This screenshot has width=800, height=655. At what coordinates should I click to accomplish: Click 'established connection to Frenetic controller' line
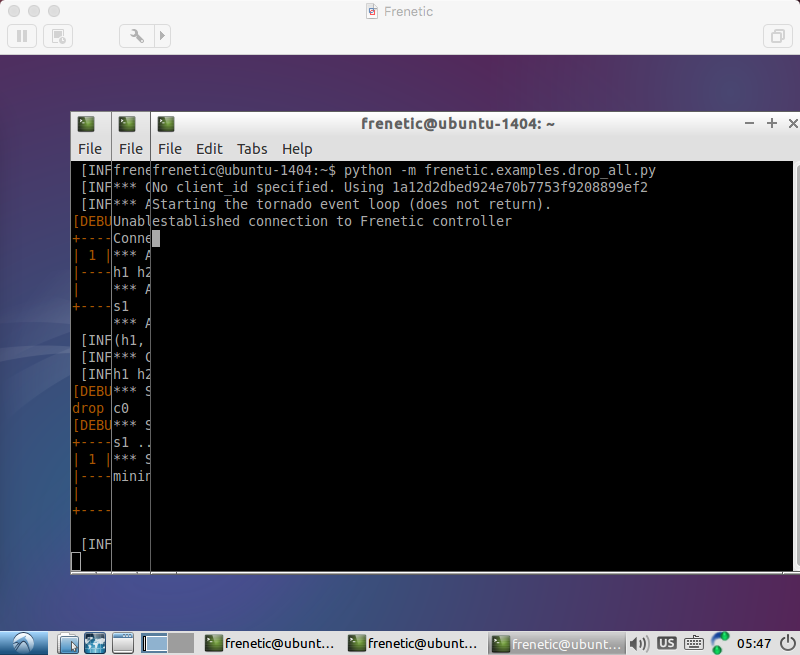coord(332,221)
